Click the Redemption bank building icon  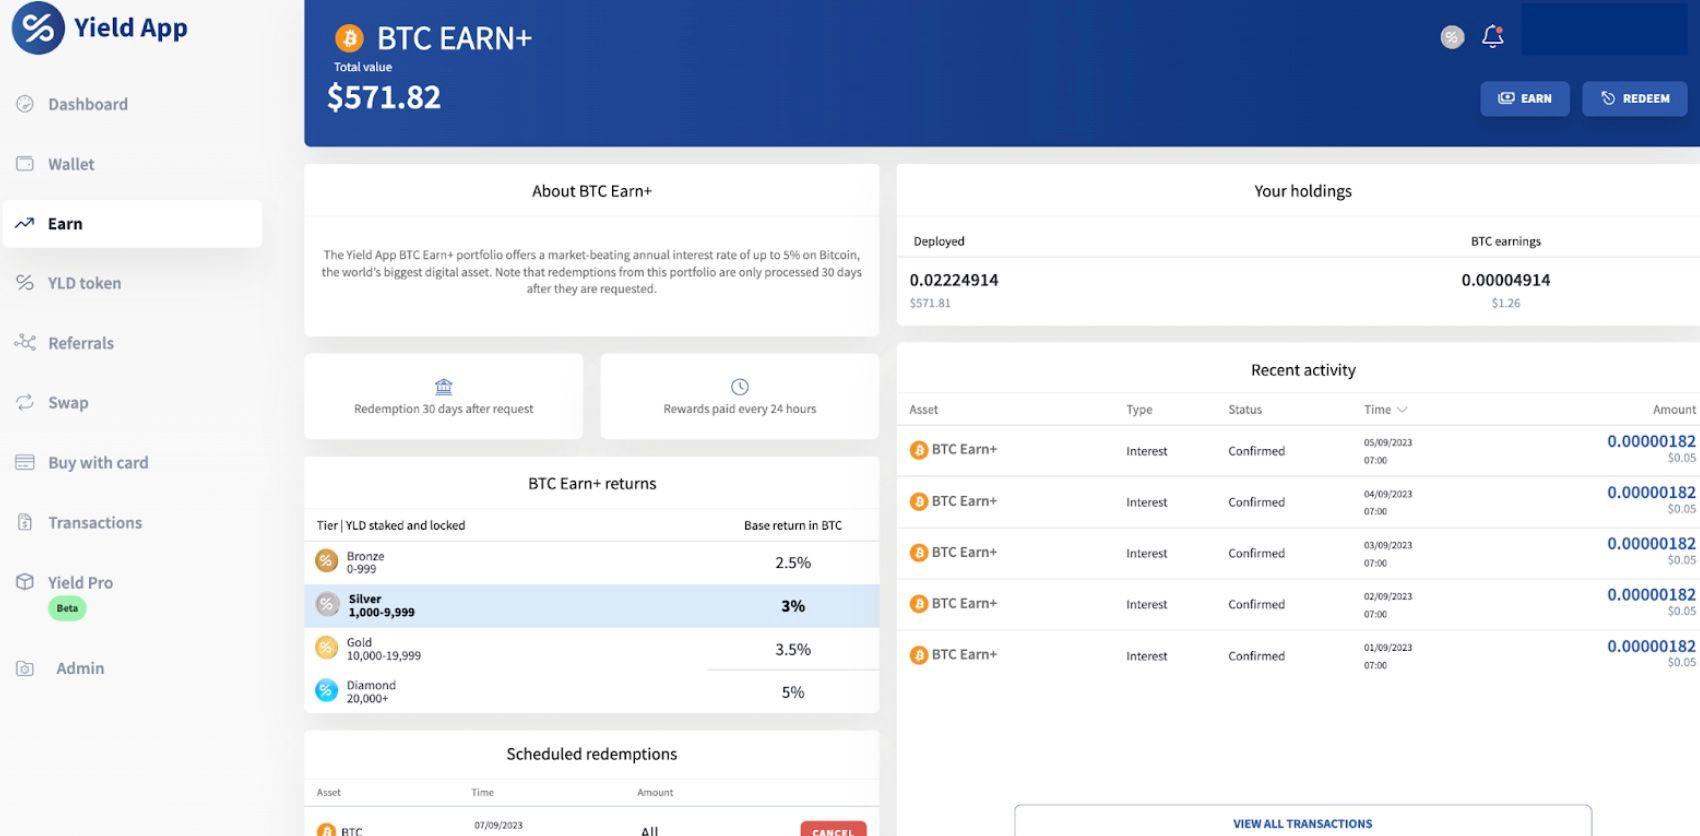pyautogui.click(x=443, y=387)
